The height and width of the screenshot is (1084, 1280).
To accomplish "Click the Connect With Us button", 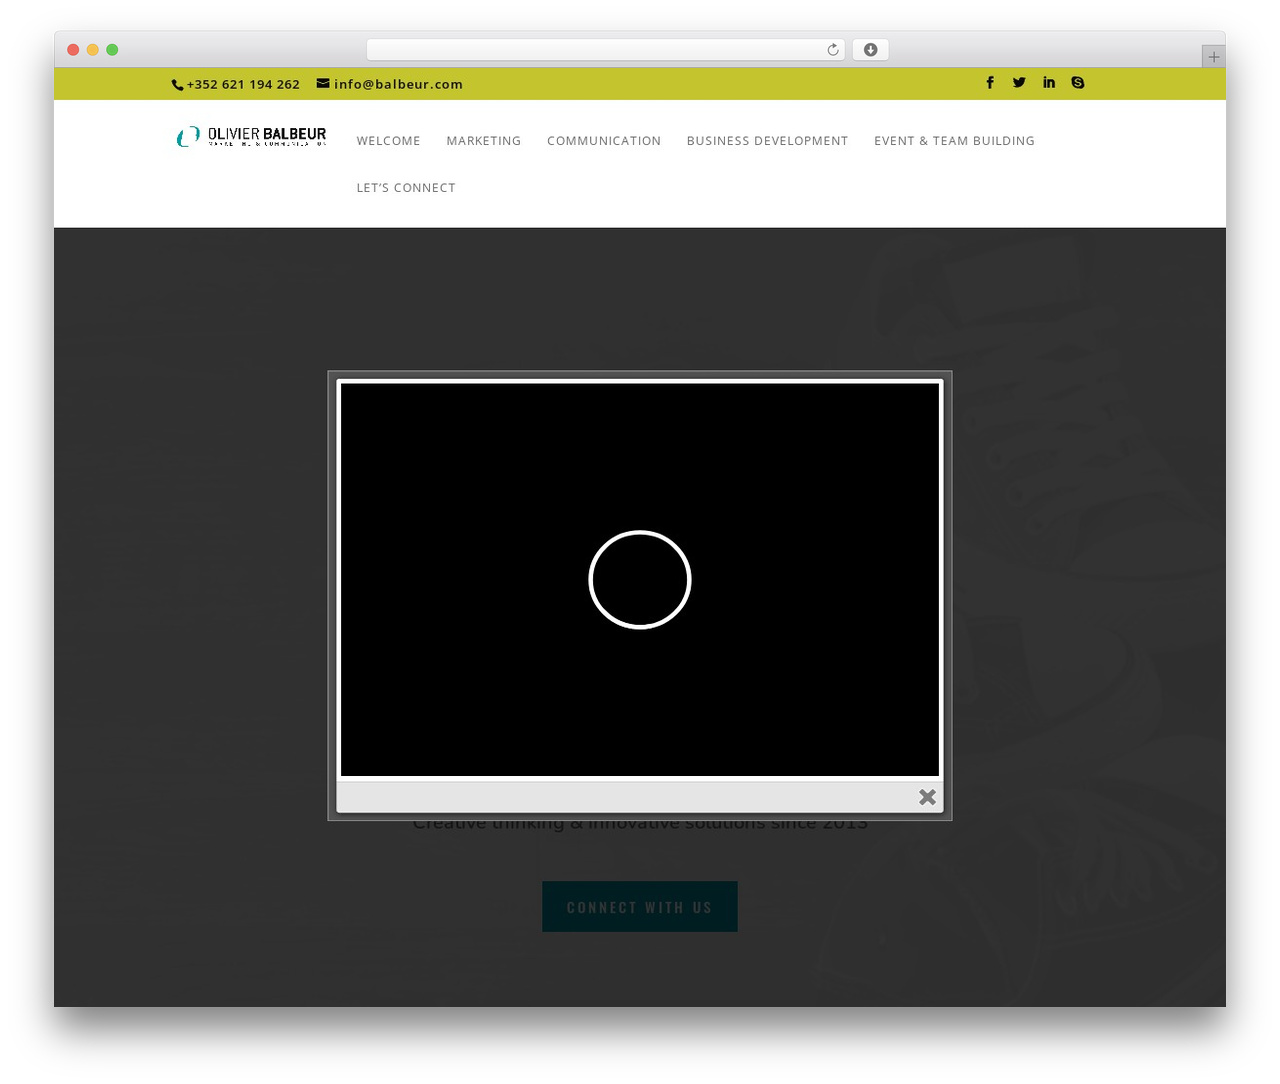I will (640, 907).
